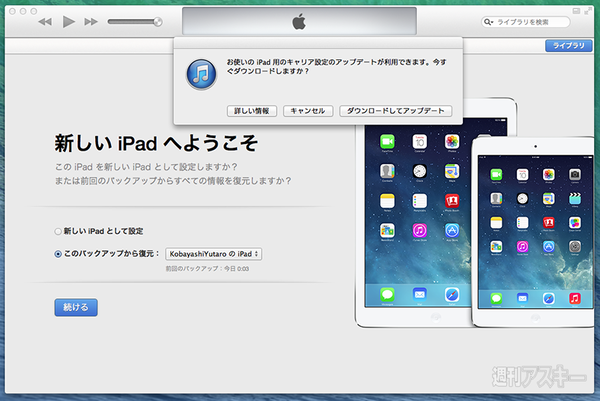Click the Apple logo status display
The image size is (600, 401).
click(x=299, y=21)
